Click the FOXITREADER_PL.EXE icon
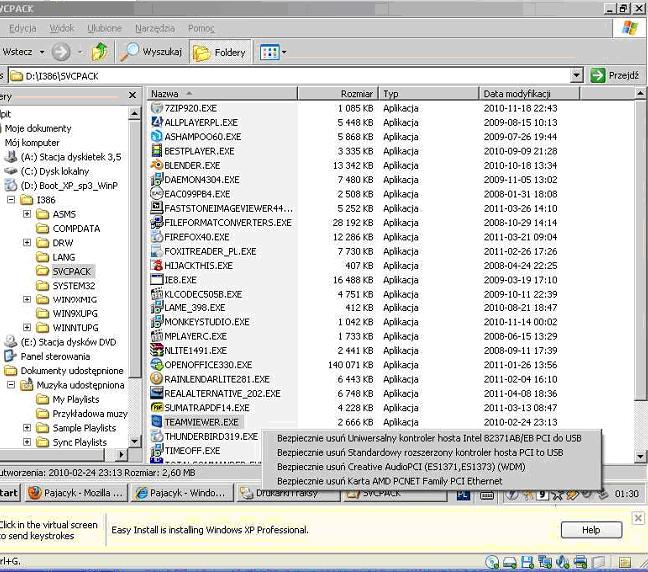 [x=157, y=251]
